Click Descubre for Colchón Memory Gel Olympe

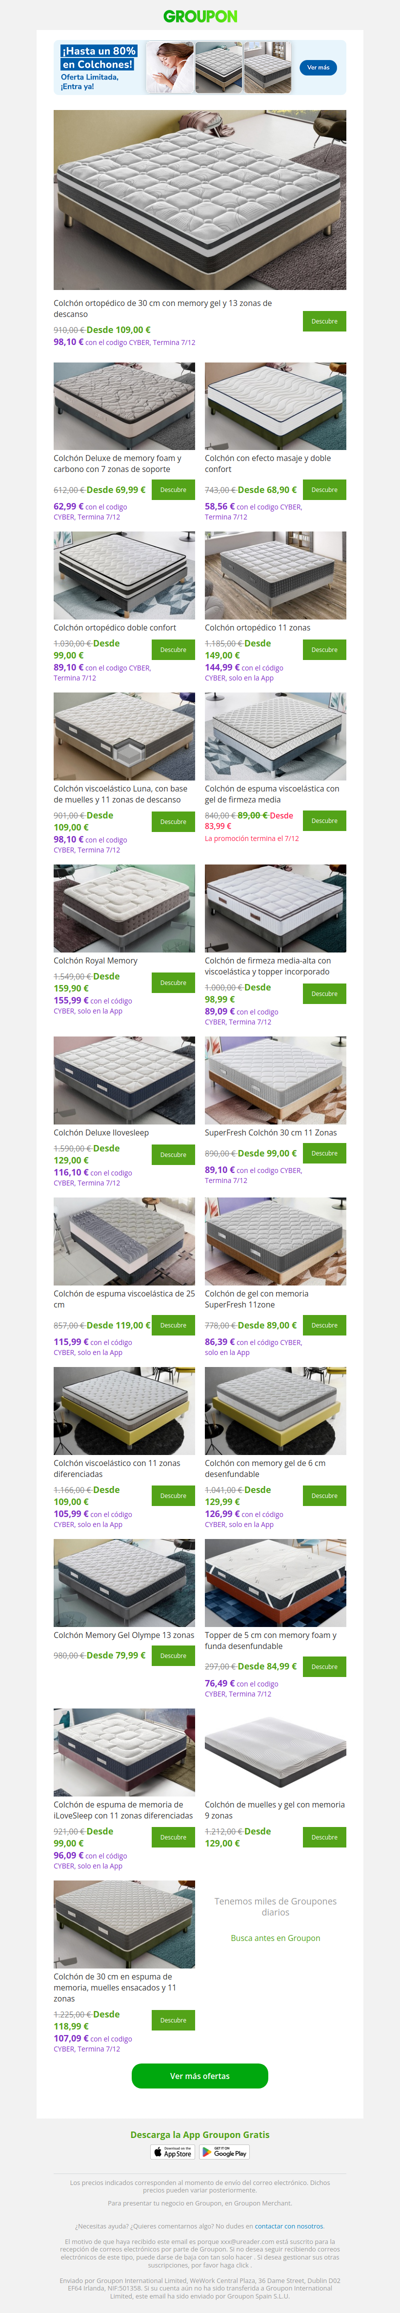tap(173, 1655)
